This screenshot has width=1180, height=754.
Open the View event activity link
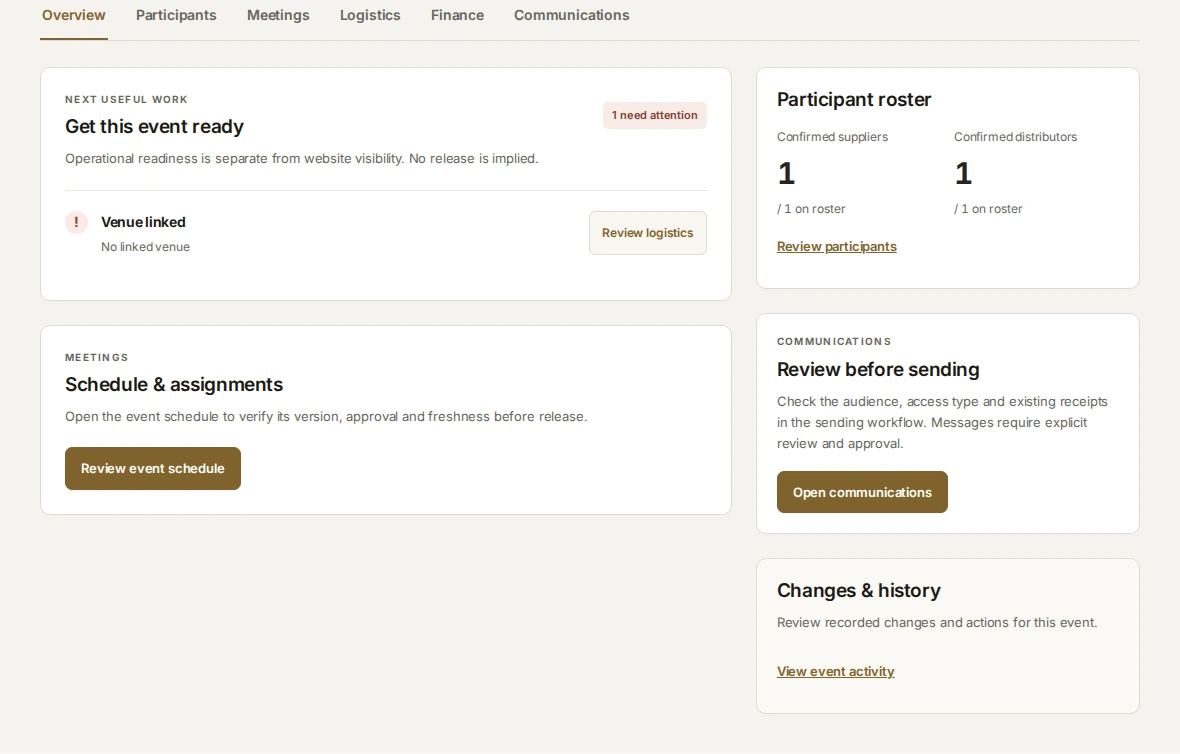[x=835, y=671]
